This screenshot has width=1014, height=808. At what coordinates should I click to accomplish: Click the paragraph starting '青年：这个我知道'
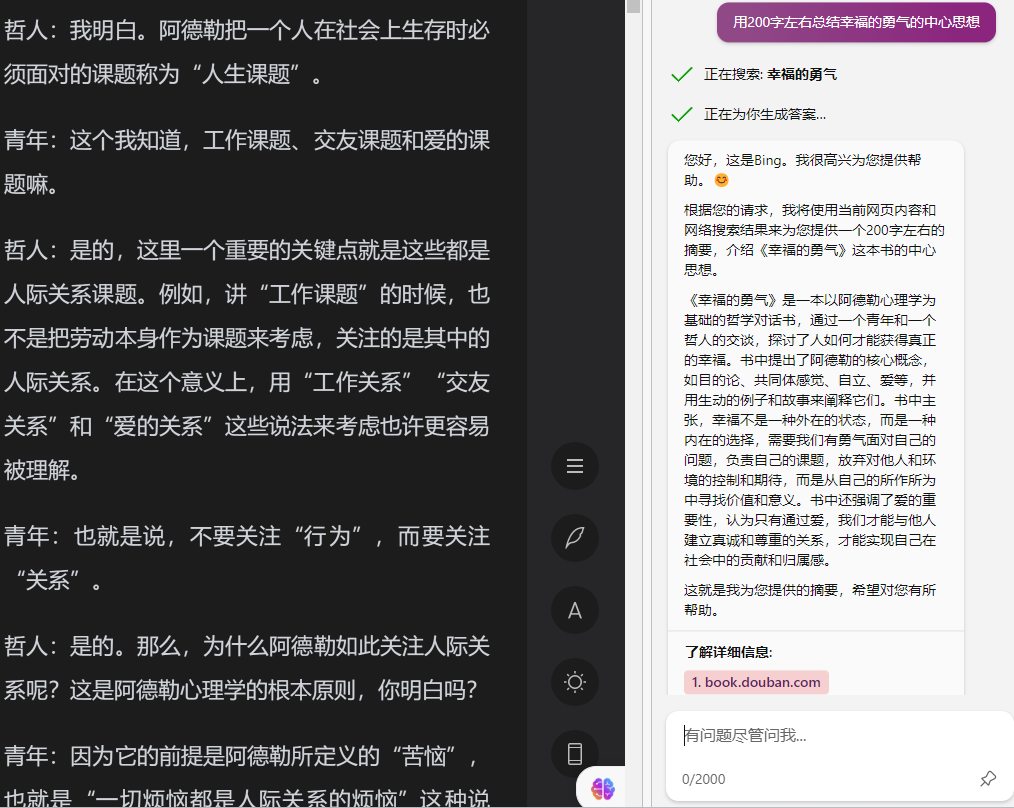246,162
